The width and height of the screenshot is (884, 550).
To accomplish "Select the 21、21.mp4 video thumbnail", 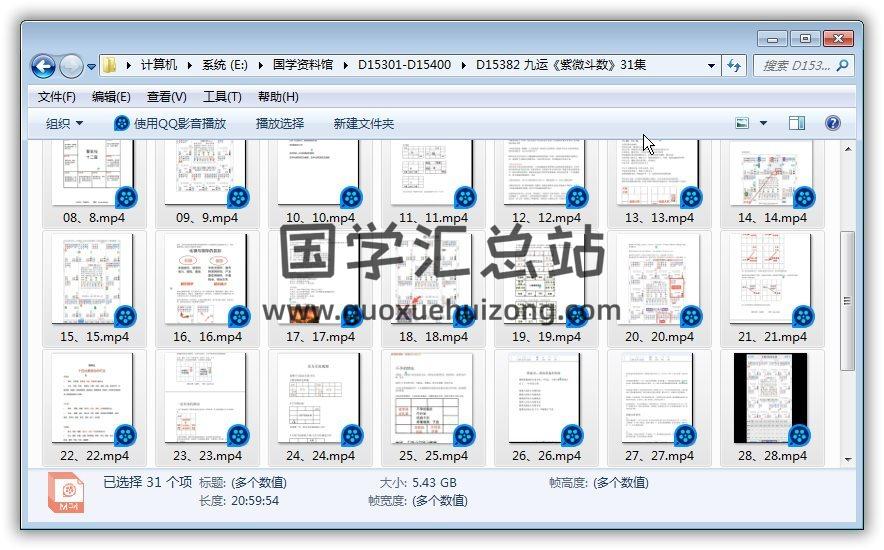I will 772,280.
